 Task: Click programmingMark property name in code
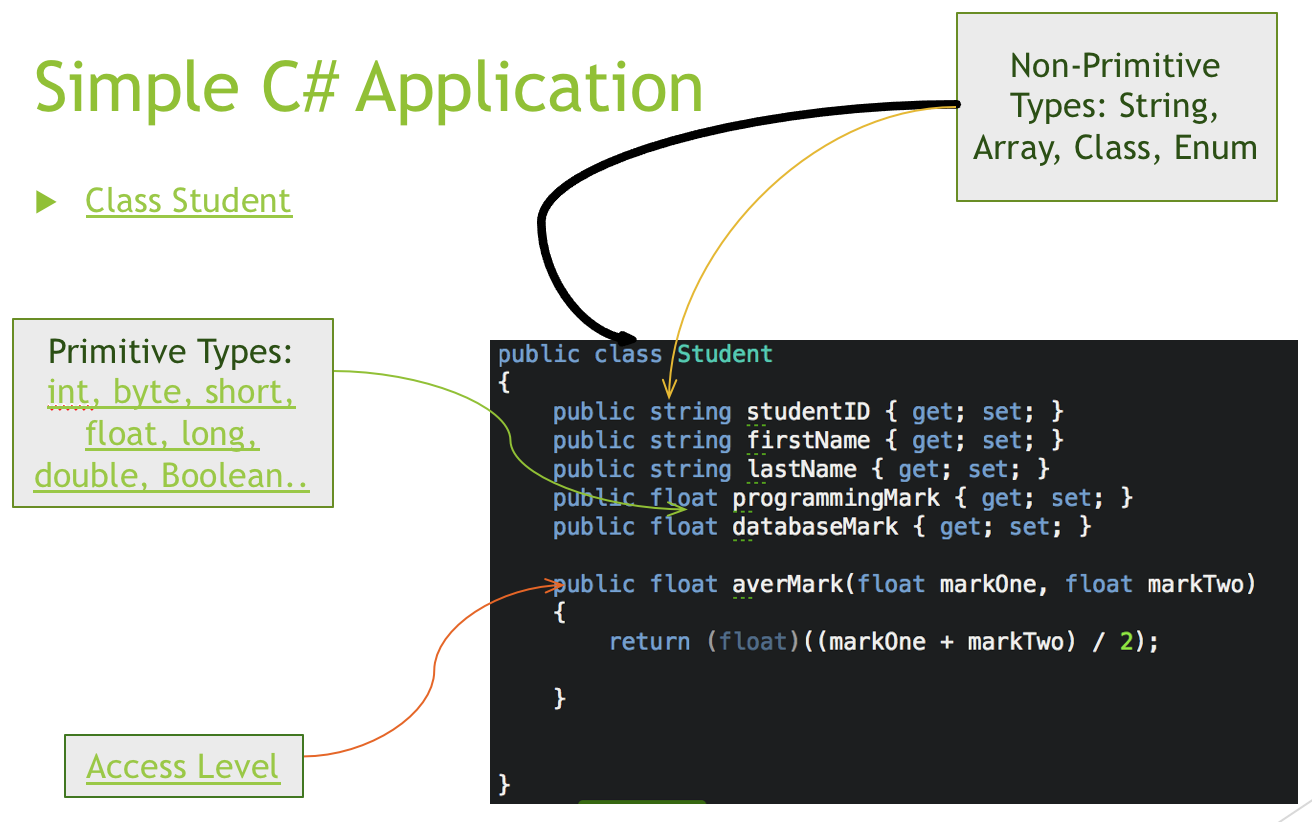(x=836, y=497)
